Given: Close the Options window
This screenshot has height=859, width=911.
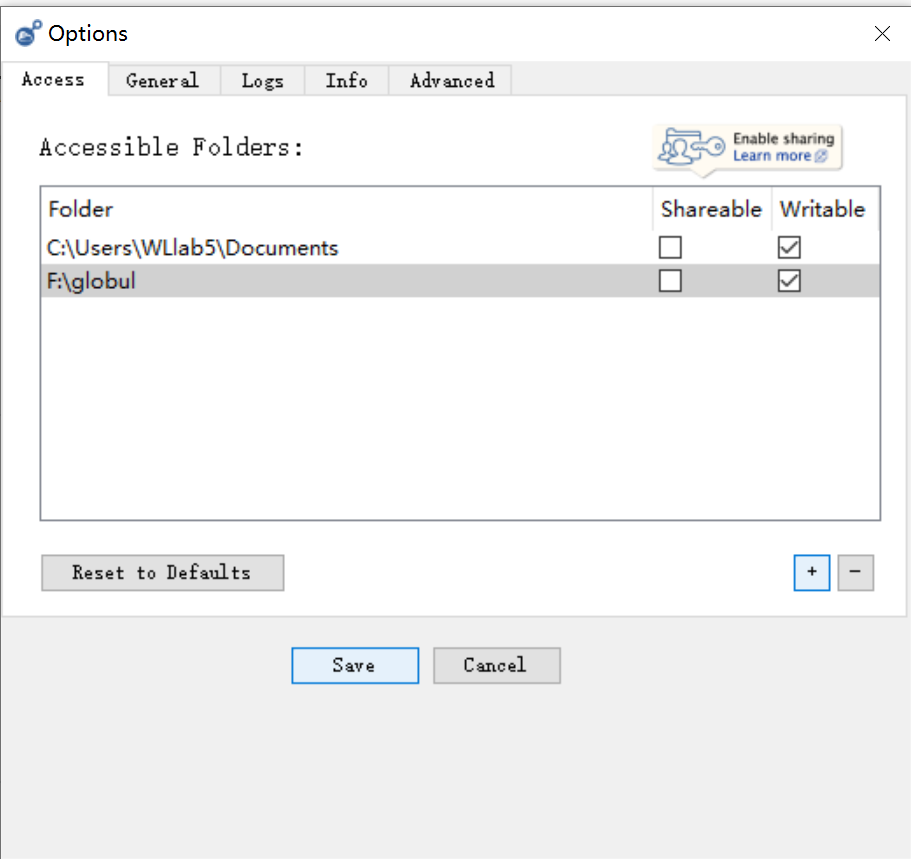Looking at the screenshot, I should pyautogui.click(x=882, y=34).
